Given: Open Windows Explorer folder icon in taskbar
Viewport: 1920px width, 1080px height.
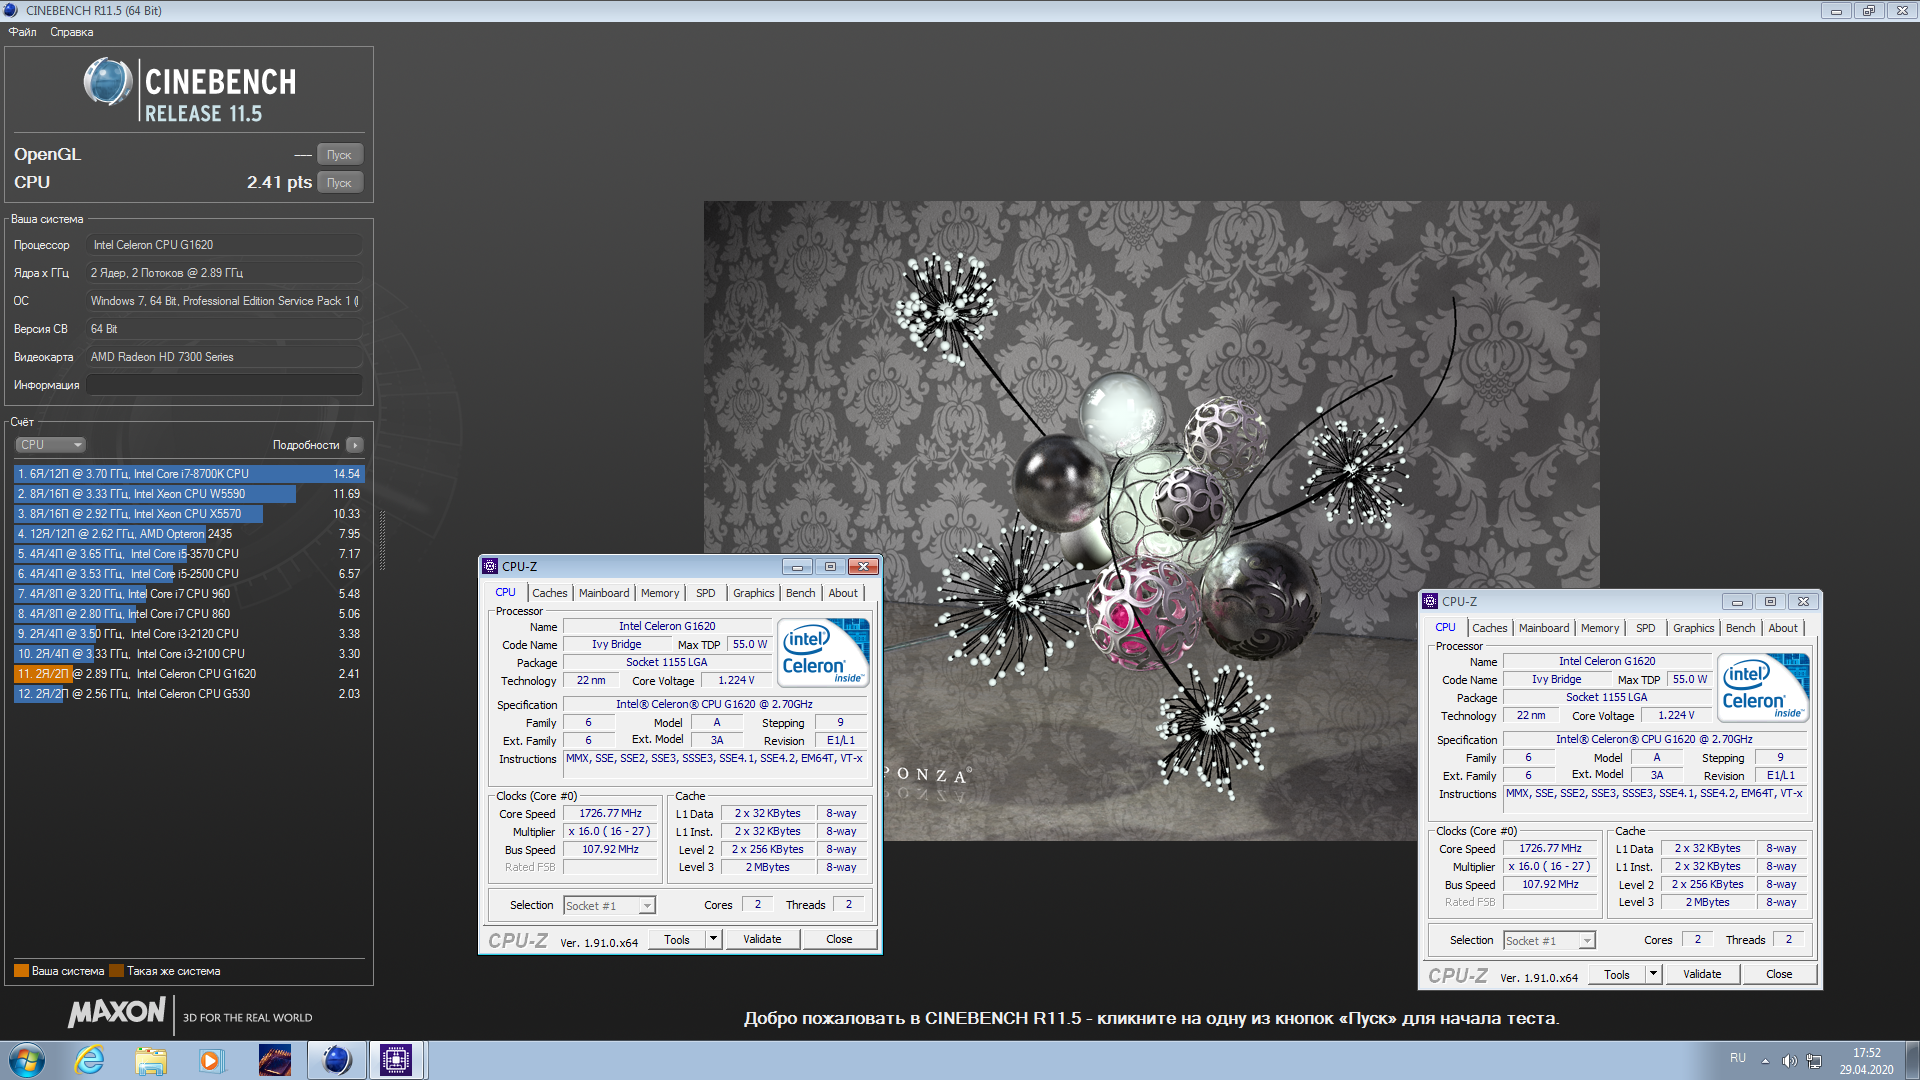Looking at the screenshot, I should coord(151,1060).
